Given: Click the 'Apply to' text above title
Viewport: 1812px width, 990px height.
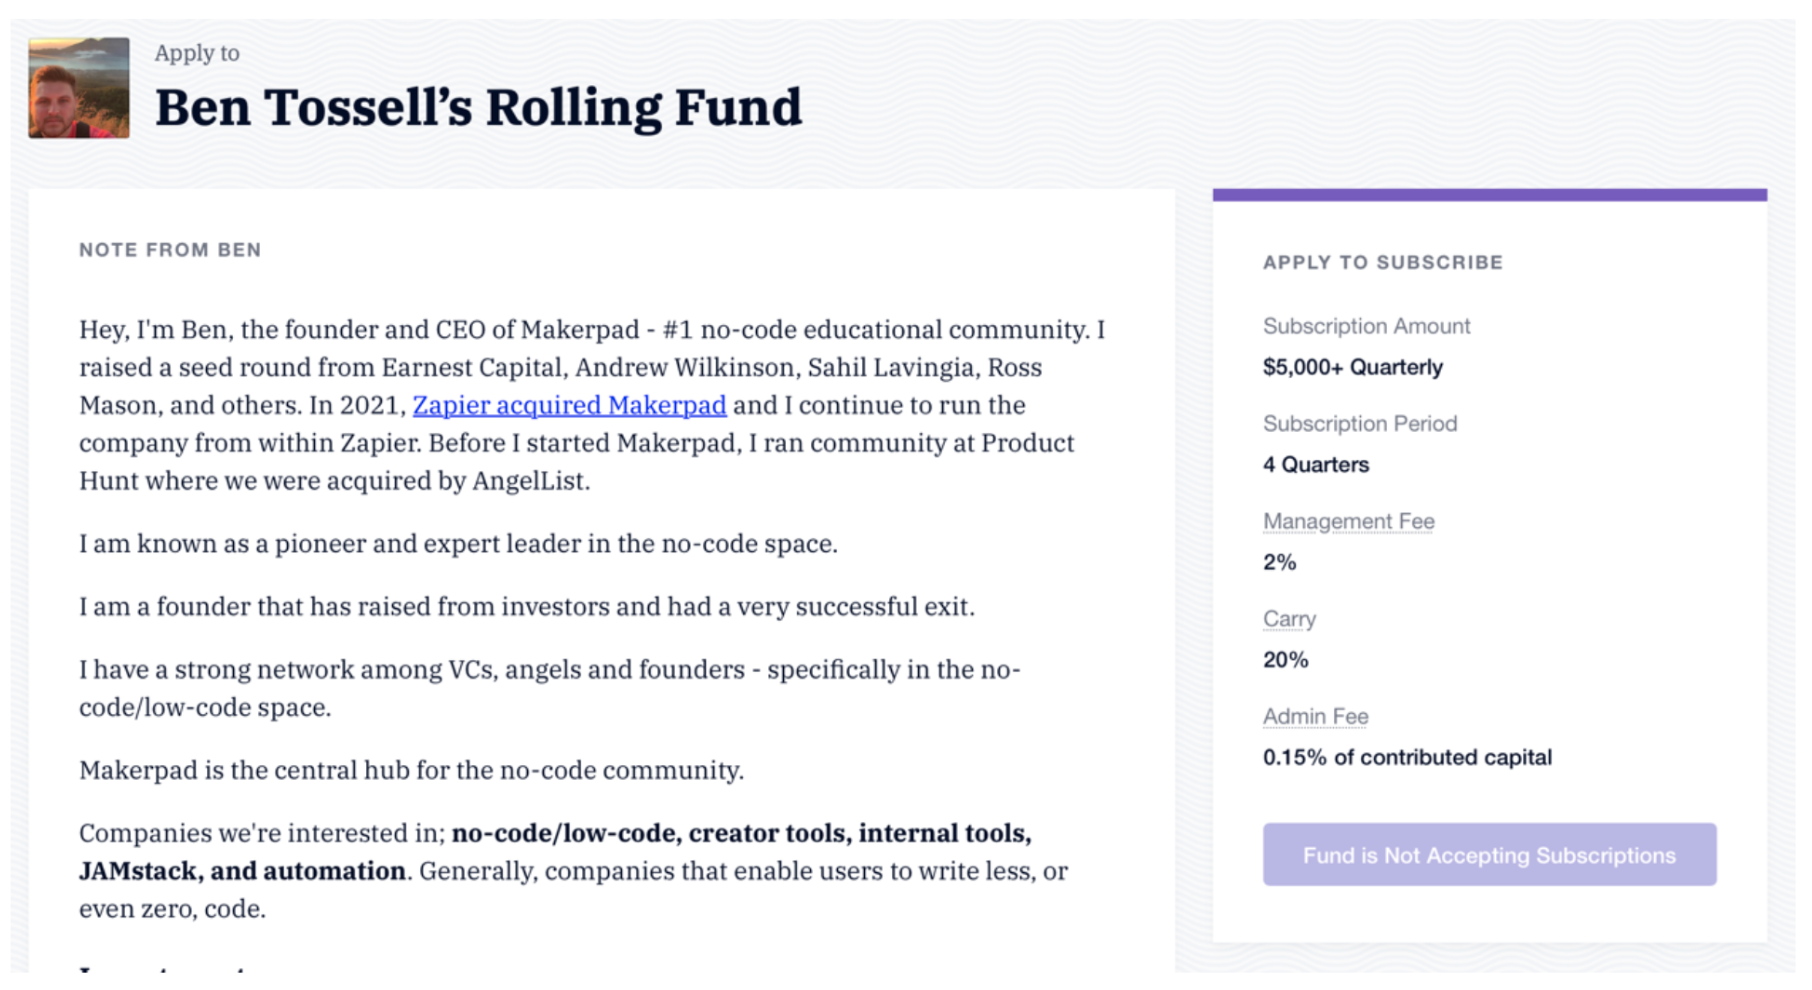Looking at the screenshot, I should pos(197,53).
